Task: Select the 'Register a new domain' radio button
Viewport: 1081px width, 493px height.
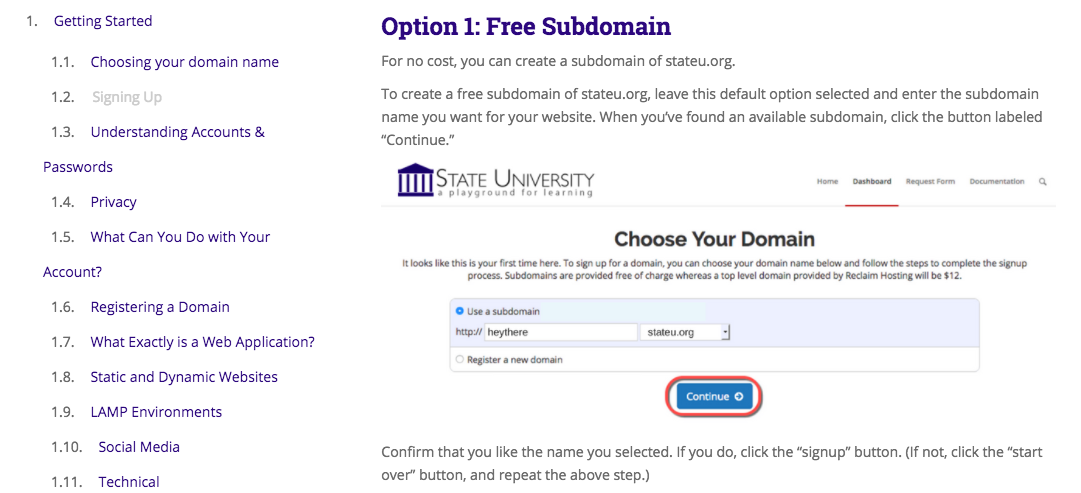Action: pos(460,360)
